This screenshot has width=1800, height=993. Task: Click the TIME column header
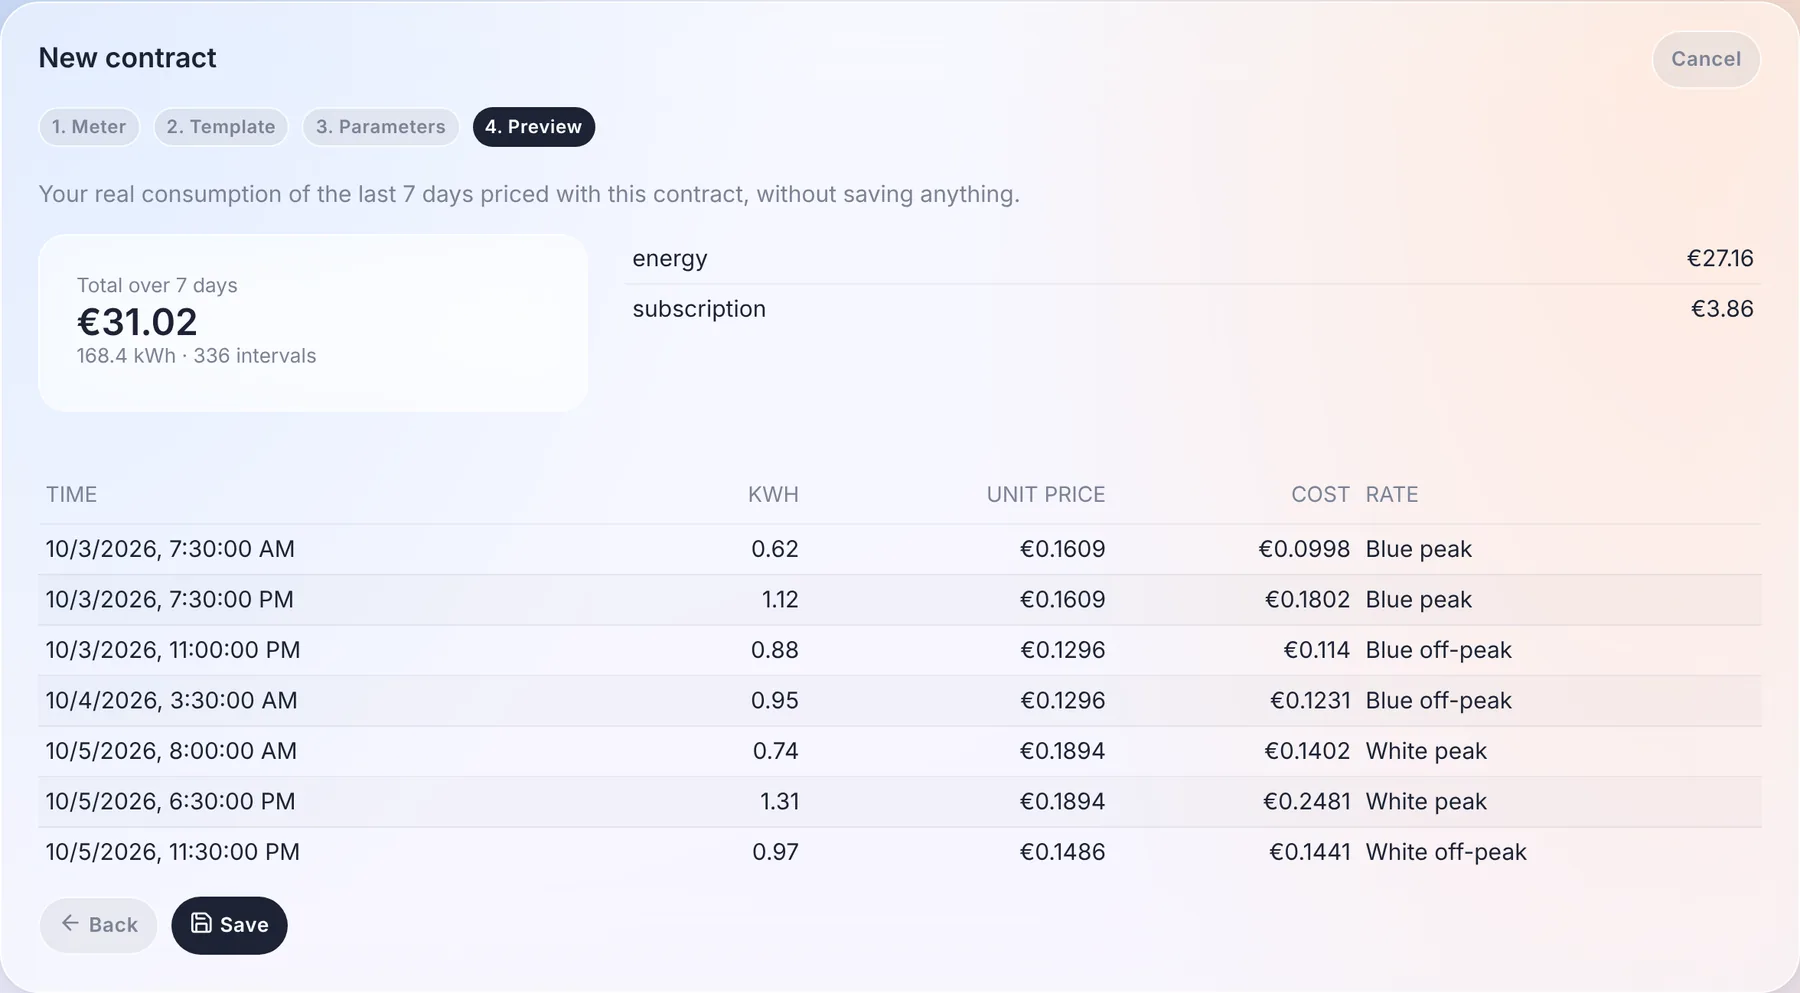coord(72,495)
